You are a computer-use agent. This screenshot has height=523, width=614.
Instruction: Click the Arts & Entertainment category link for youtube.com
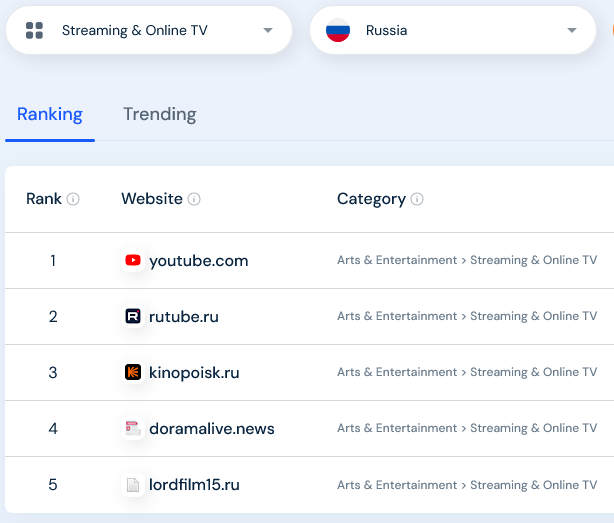[397, 260]
